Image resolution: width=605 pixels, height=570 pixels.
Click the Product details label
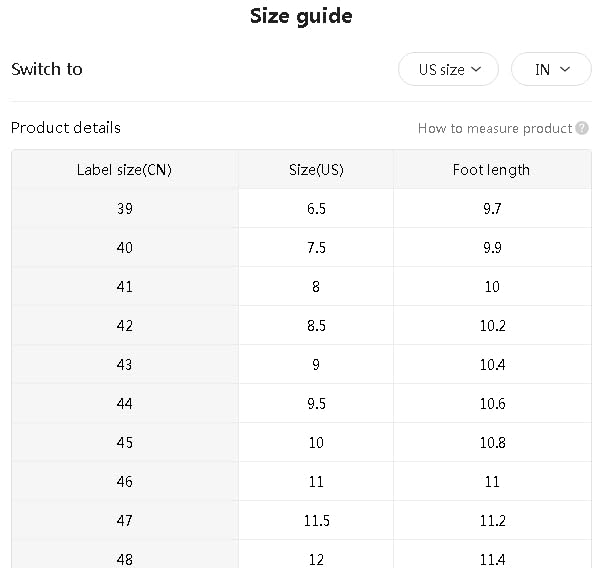(x=65, y=127)
